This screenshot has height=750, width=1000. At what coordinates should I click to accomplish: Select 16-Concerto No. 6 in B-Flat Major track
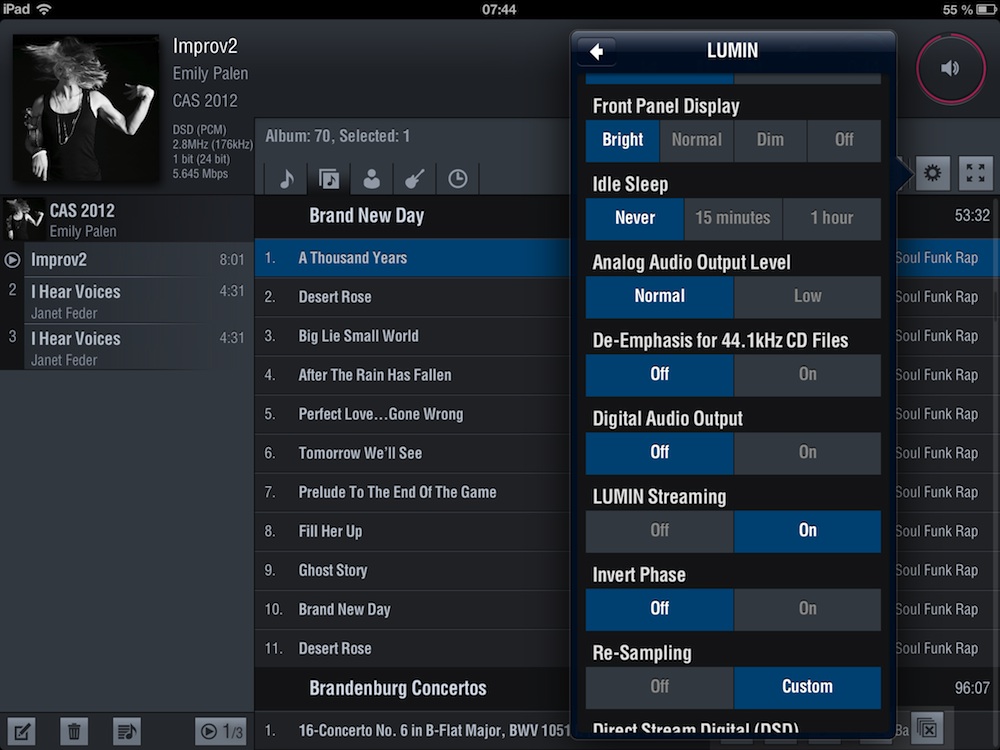[412, 730]
